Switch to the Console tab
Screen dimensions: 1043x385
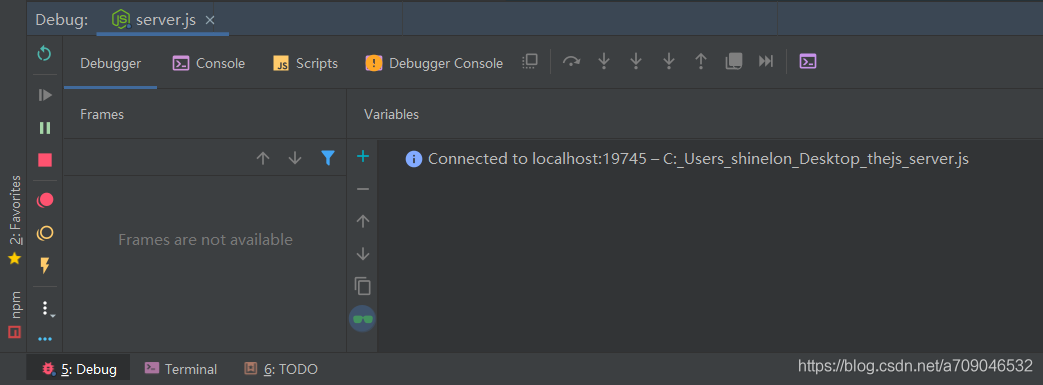pyautogui.click(x=209, y=63)
